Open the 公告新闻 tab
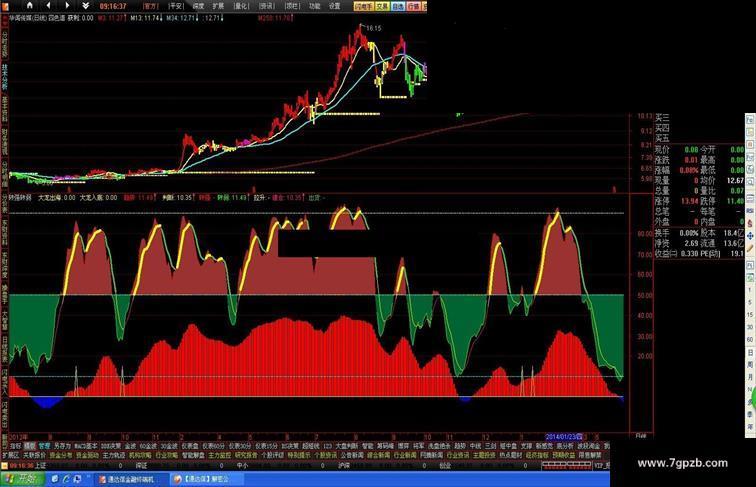Screen dimensions: 756x487 click(x=352, y=455)
